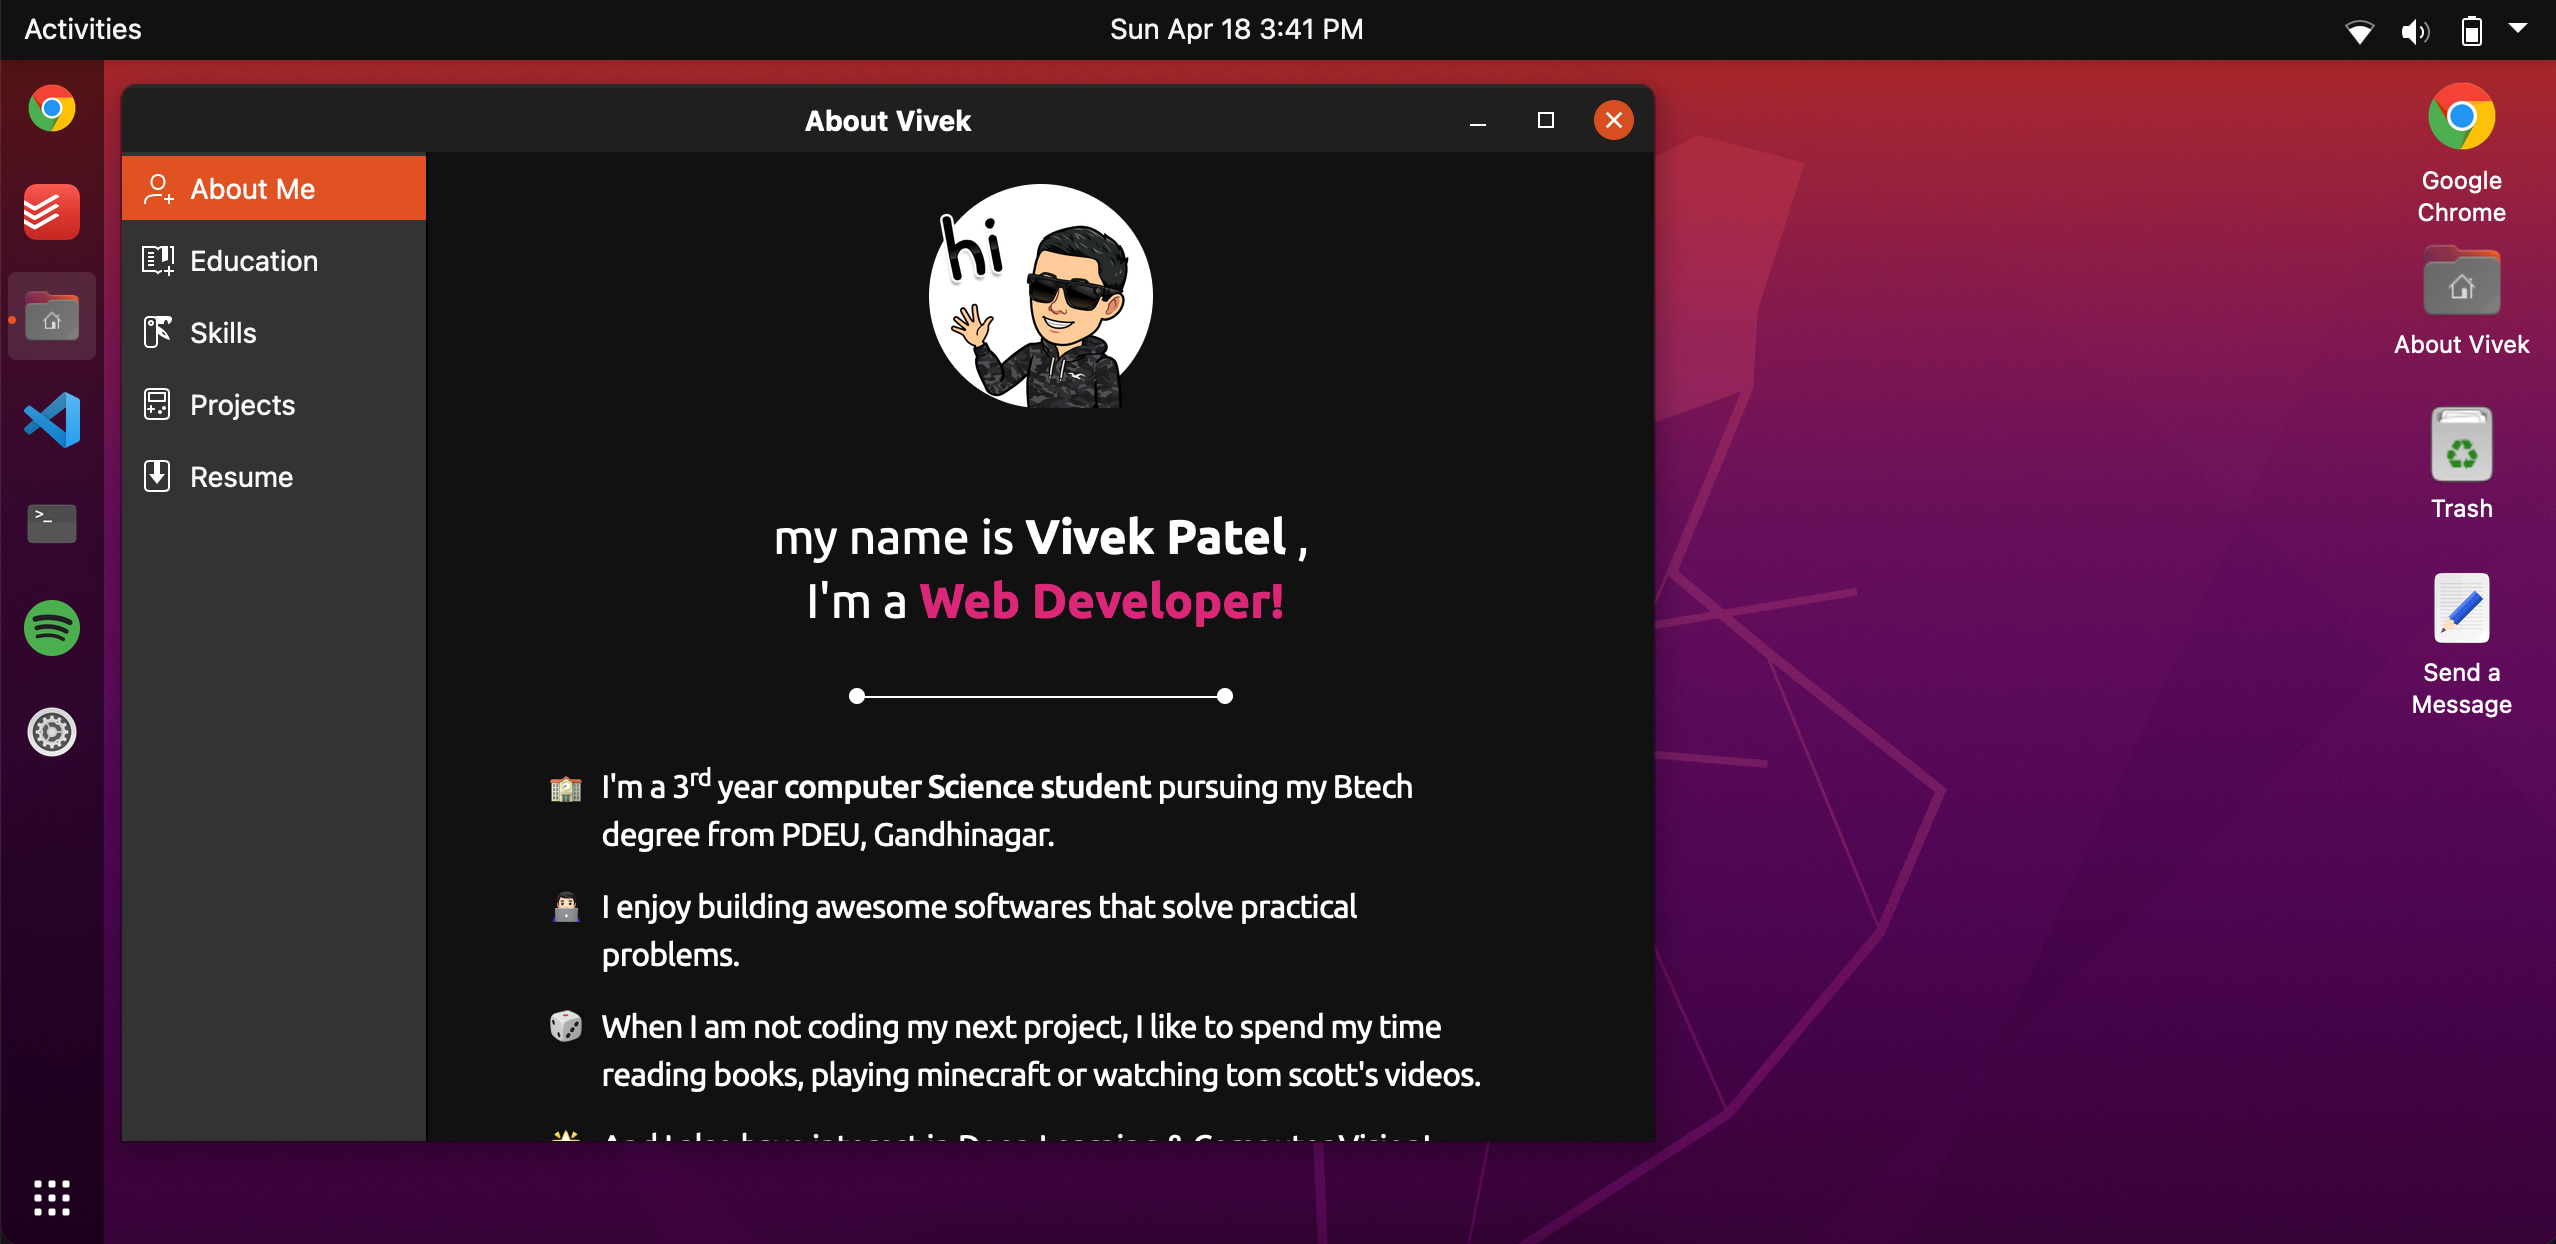Click the school building emoji bullet
Image resolution: width=2556 pixels, height=1244 pixels.
click(566, 789)
